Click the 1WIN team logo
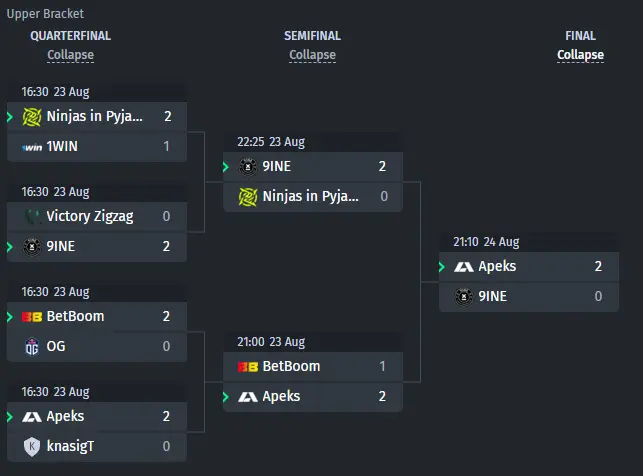This screenshot has height=476, width=643. [x=32, y=147]
